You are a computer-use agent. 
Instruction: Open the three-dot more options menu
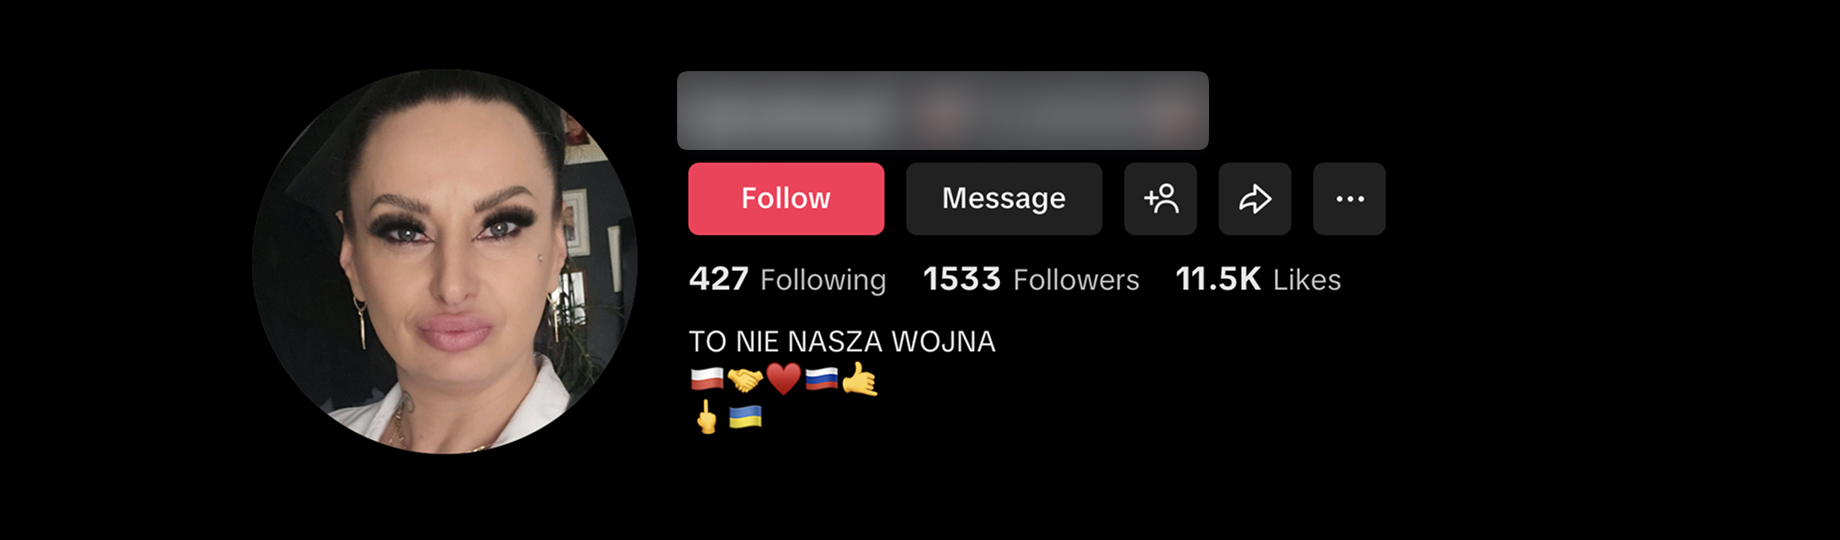(x=1349, y=199)
